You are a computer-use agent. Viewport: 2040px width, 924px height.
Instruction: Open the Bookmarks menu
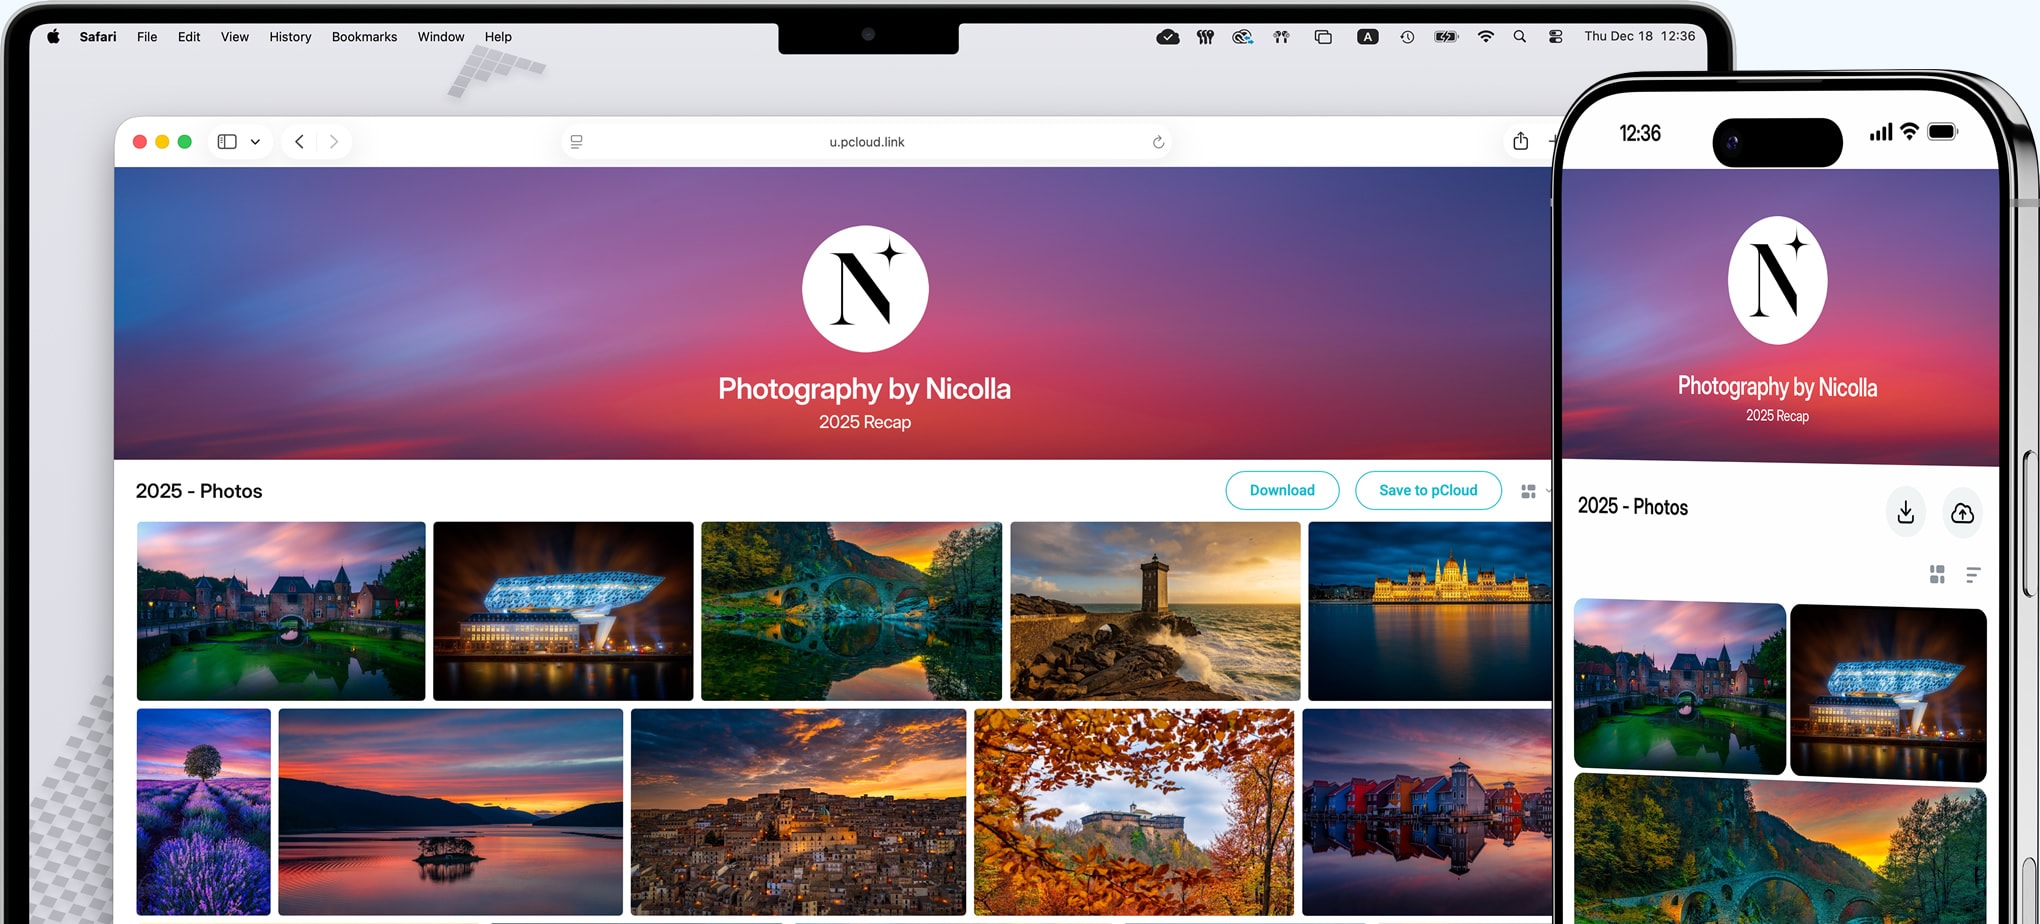click(364, 37)
